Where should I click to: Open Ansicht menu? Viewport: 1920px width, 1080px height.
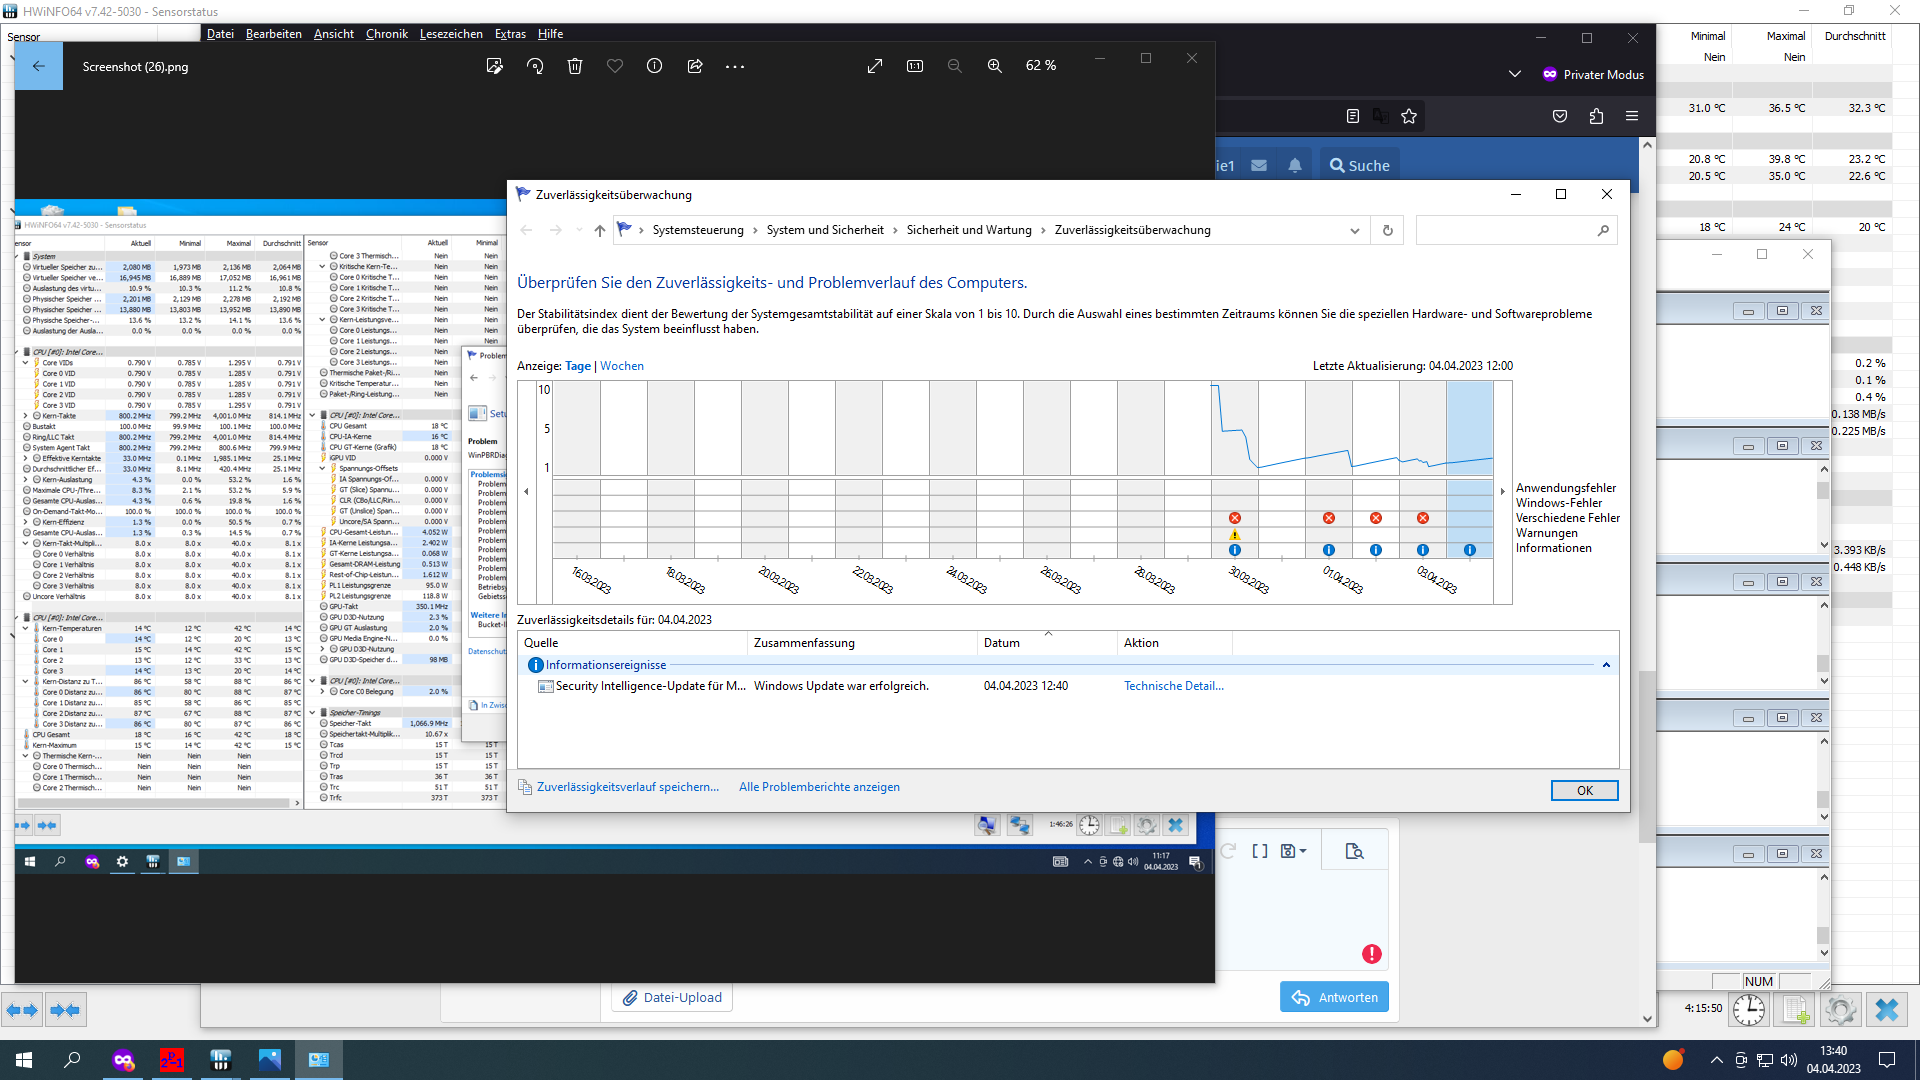coord(333,34)
